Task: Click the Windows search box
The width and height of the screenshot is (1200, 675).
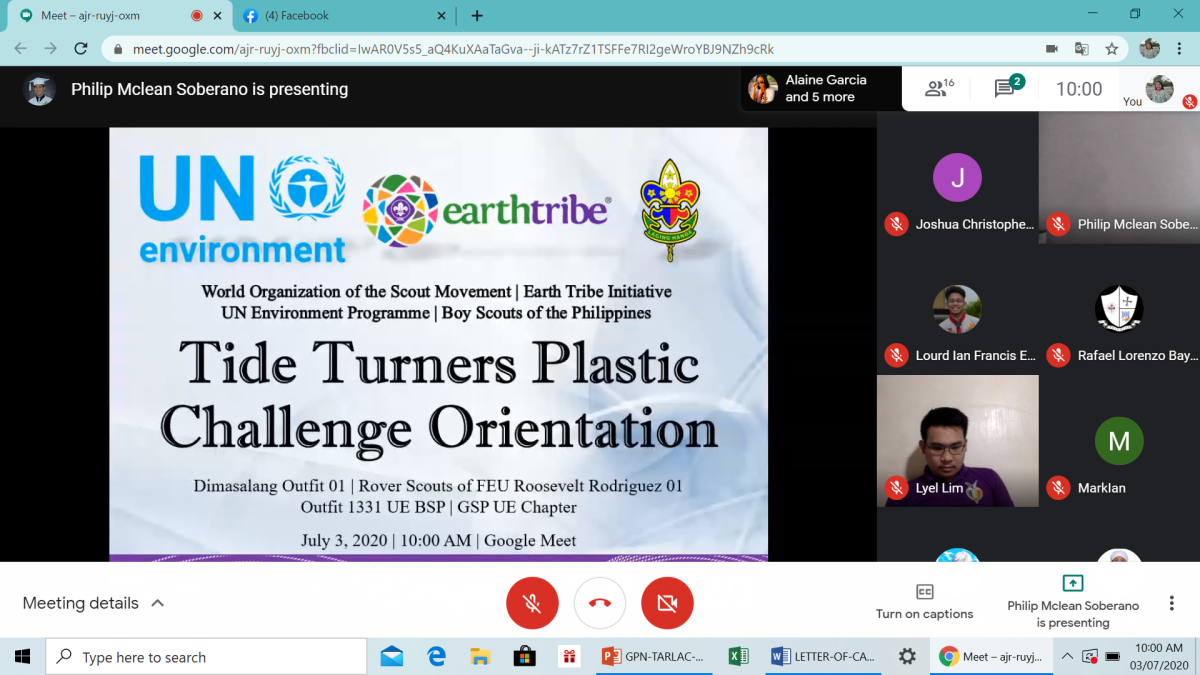Action: 200,657
